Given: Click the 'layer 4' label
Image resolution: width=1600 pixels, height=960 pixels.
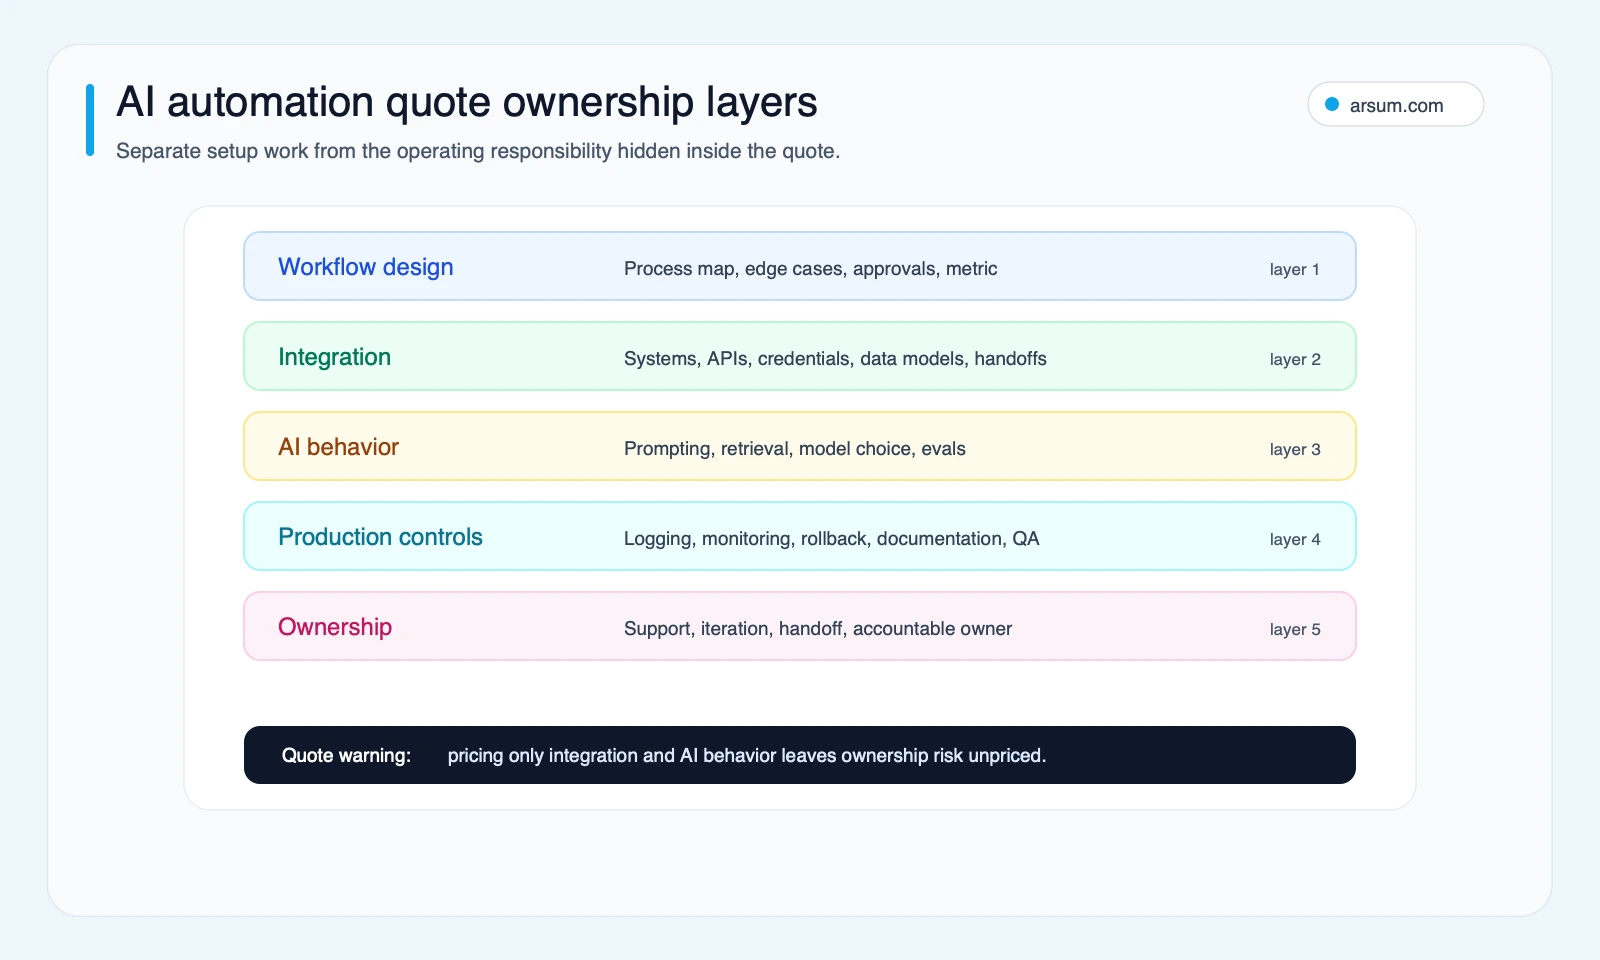Looking at the screenshot, I should coord(1295,539).
